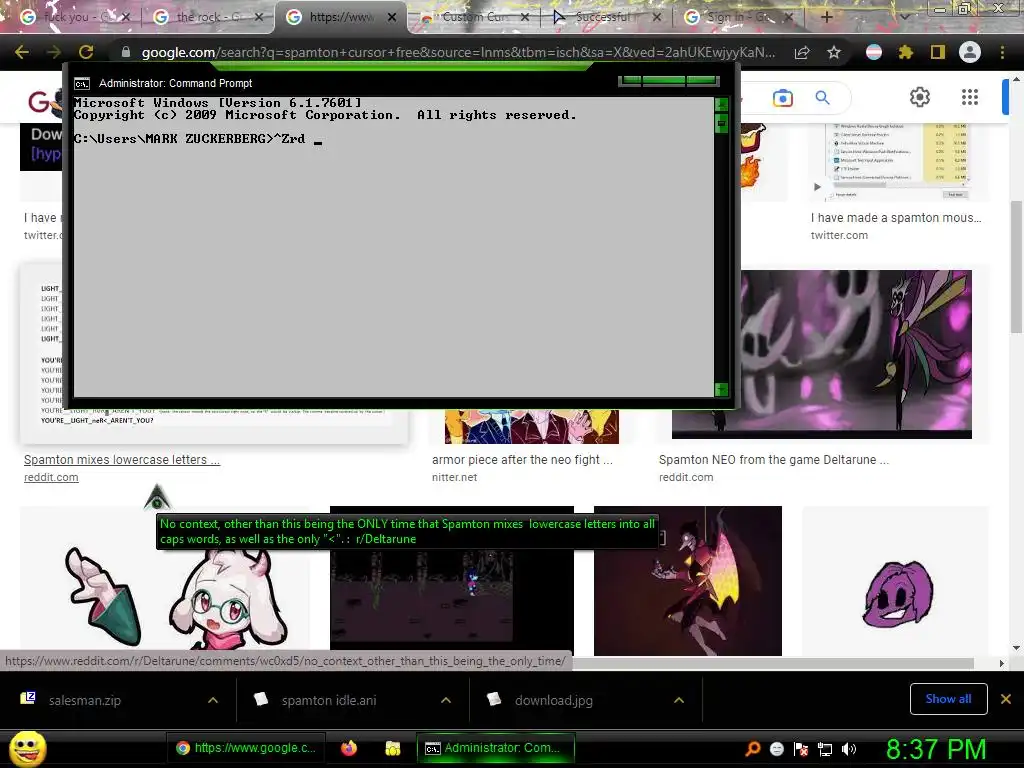The height and width of the screenshot is (768, 1024).
Task: Switch to Chrome via taskbar button
Action: point(246,748)
